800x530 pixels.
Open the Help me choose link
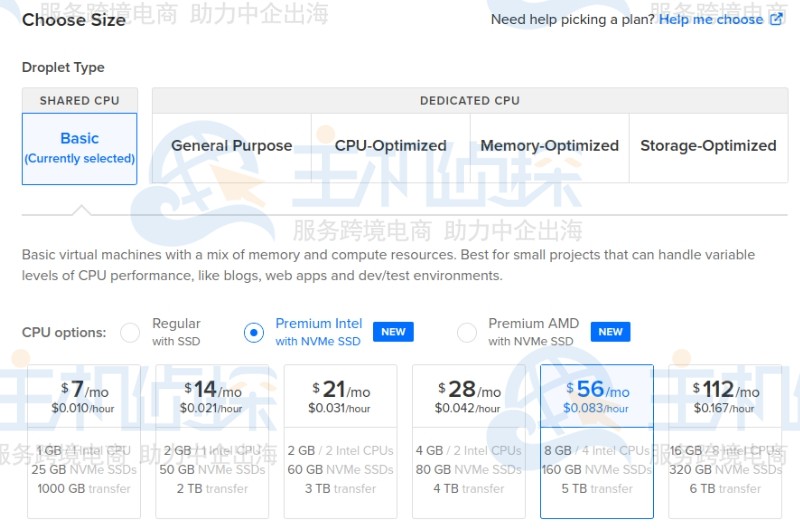[x=711, y=20]
